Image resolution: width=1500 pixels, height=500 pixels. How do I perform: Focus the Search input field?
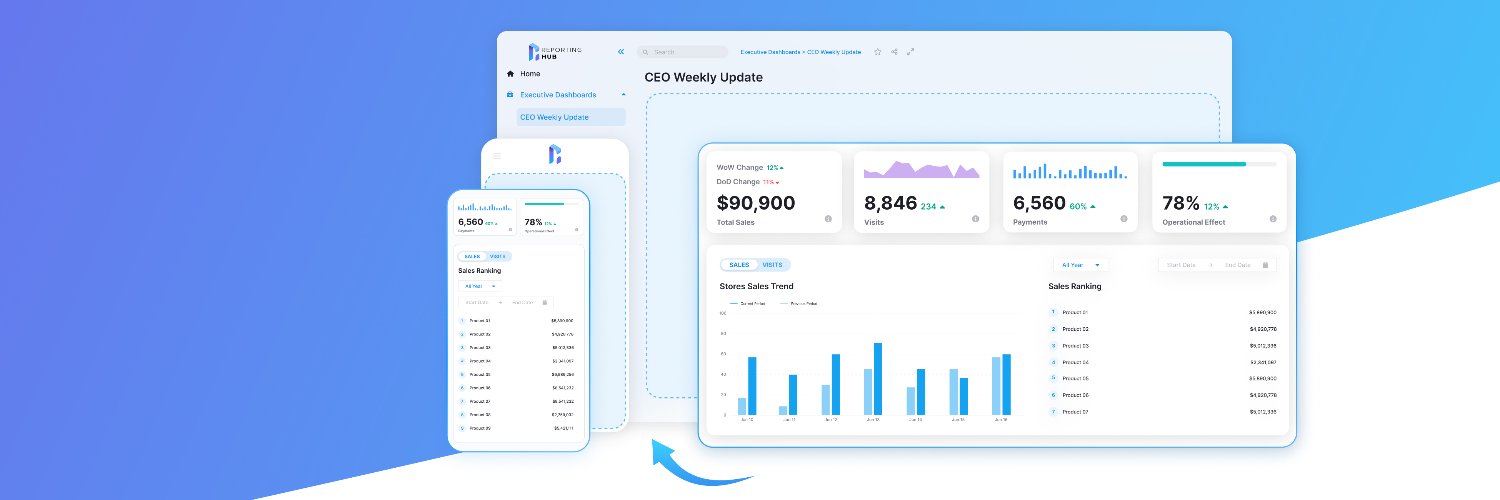683,52
